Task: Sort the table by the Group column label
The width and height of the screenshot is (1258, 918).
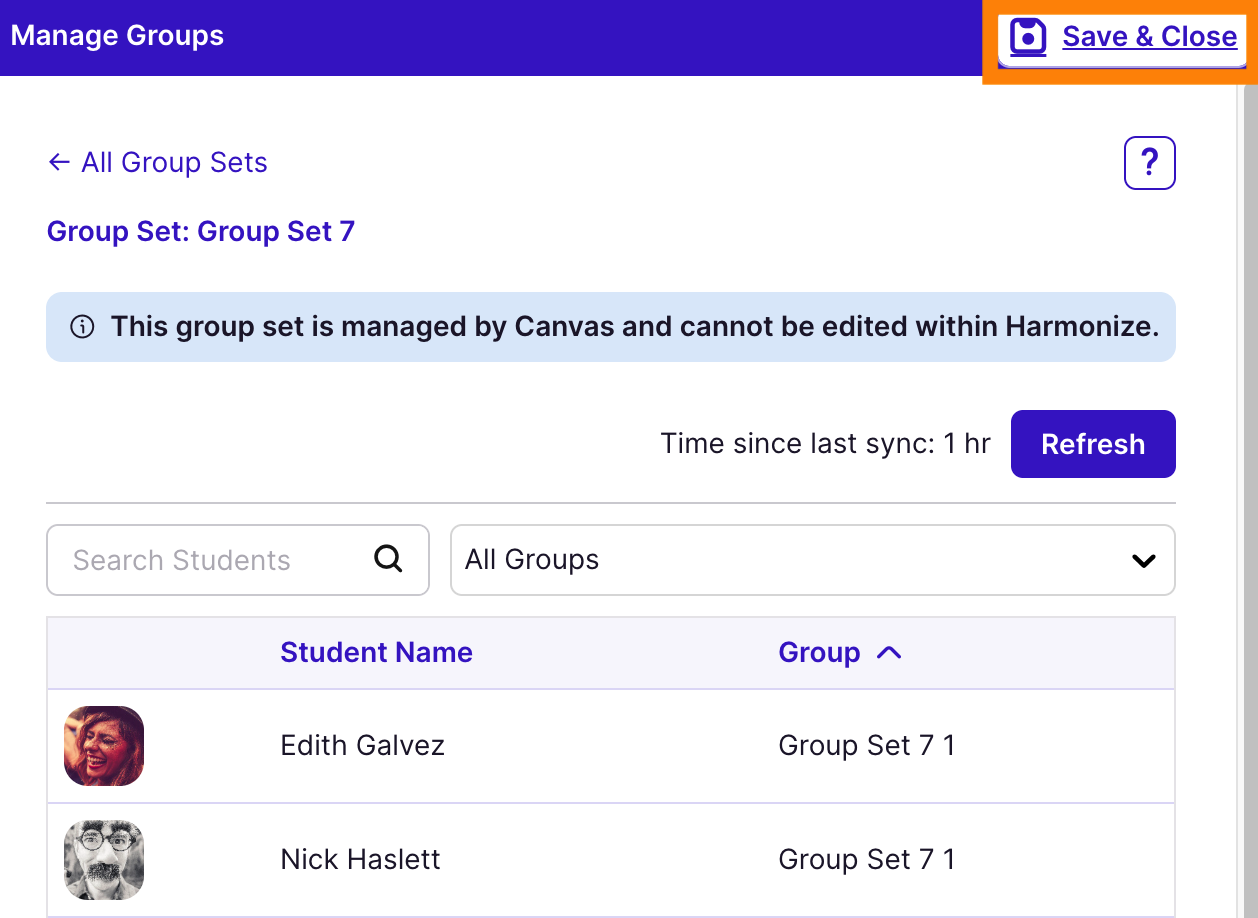Action: 819,653
